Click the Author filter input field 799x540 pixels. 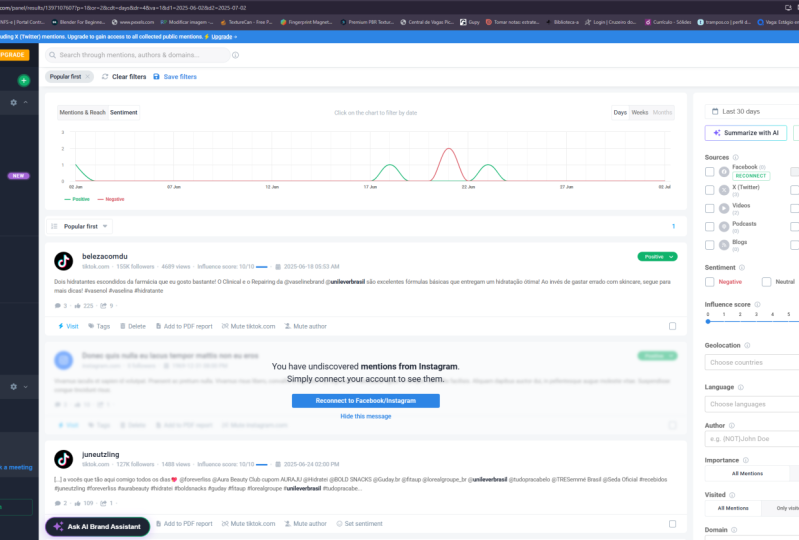point(752,439)
